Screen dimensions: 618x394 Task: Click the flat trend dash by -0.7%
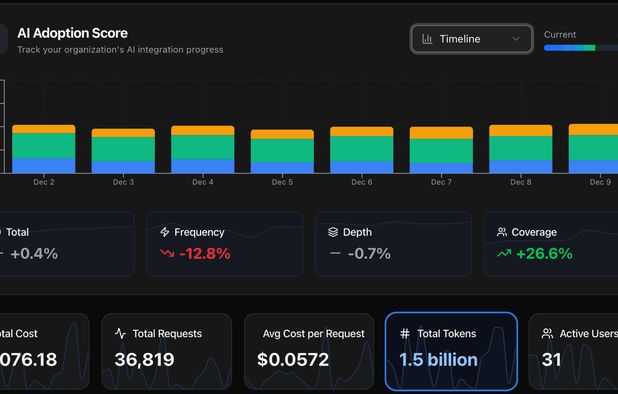tap(335, 253)
